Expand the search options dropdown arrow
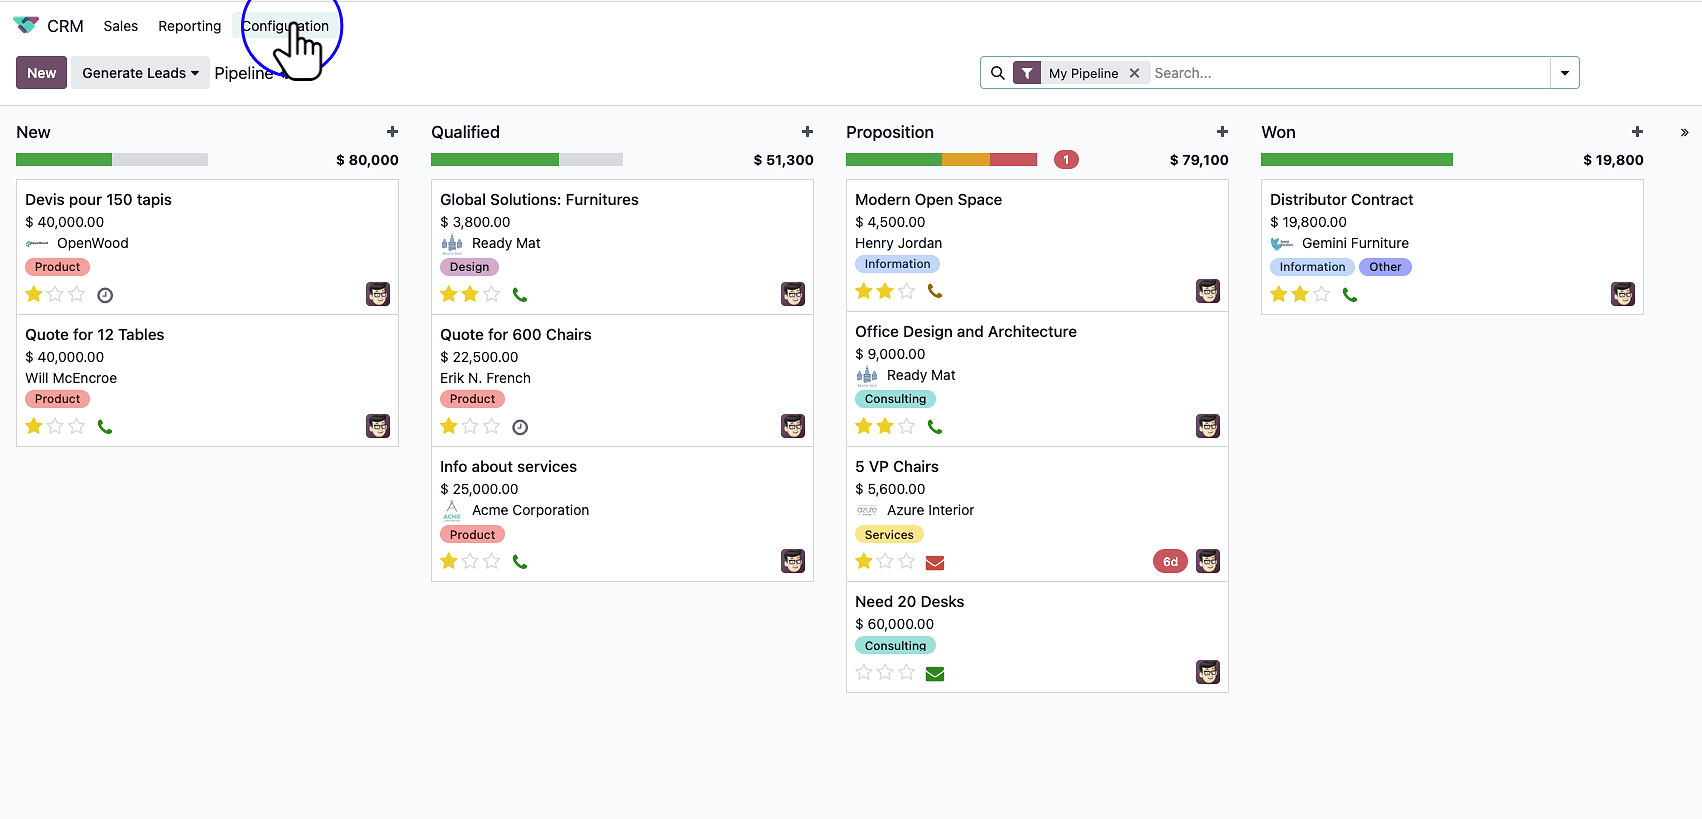This screenshot has height=819, width=1702. click(1564, 73)
